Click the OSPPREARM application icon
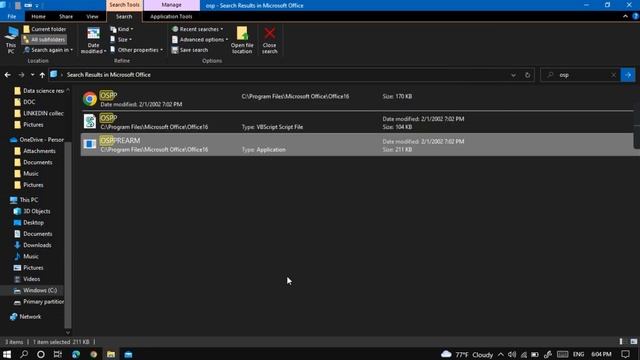This screenshot has height=360, width=640. pos(90,144)
